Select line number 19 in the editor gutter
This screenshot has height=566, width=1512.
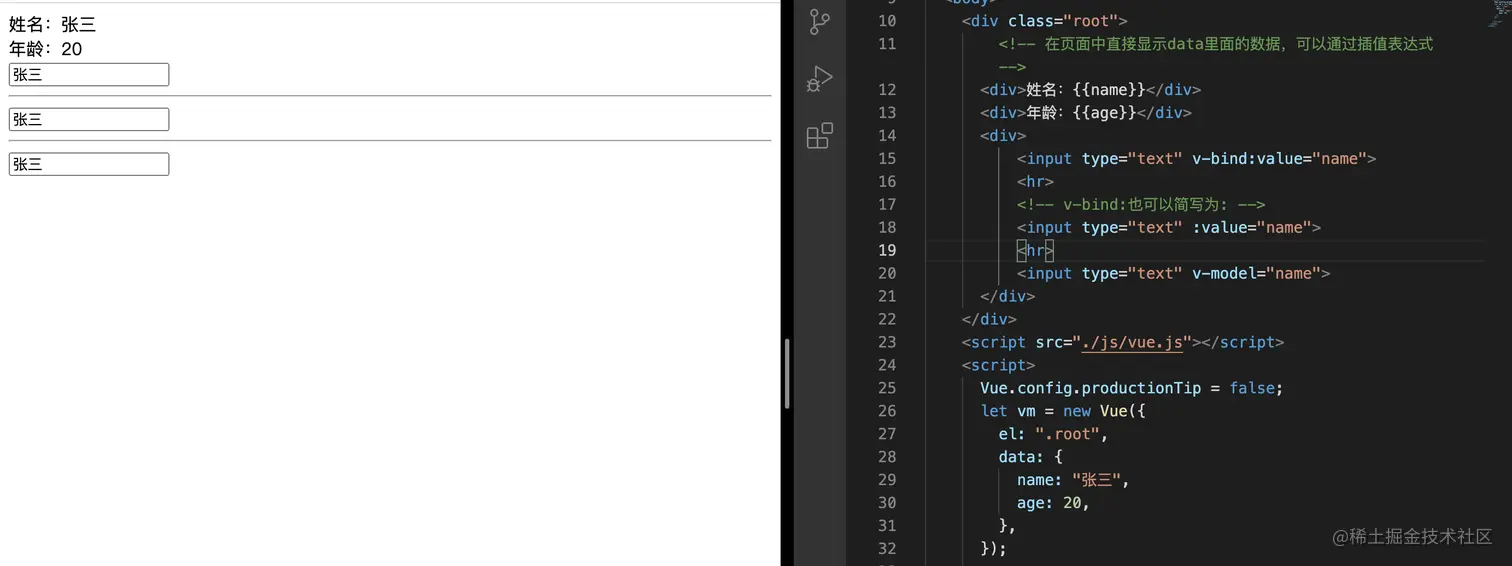click(x=887, y=250)
